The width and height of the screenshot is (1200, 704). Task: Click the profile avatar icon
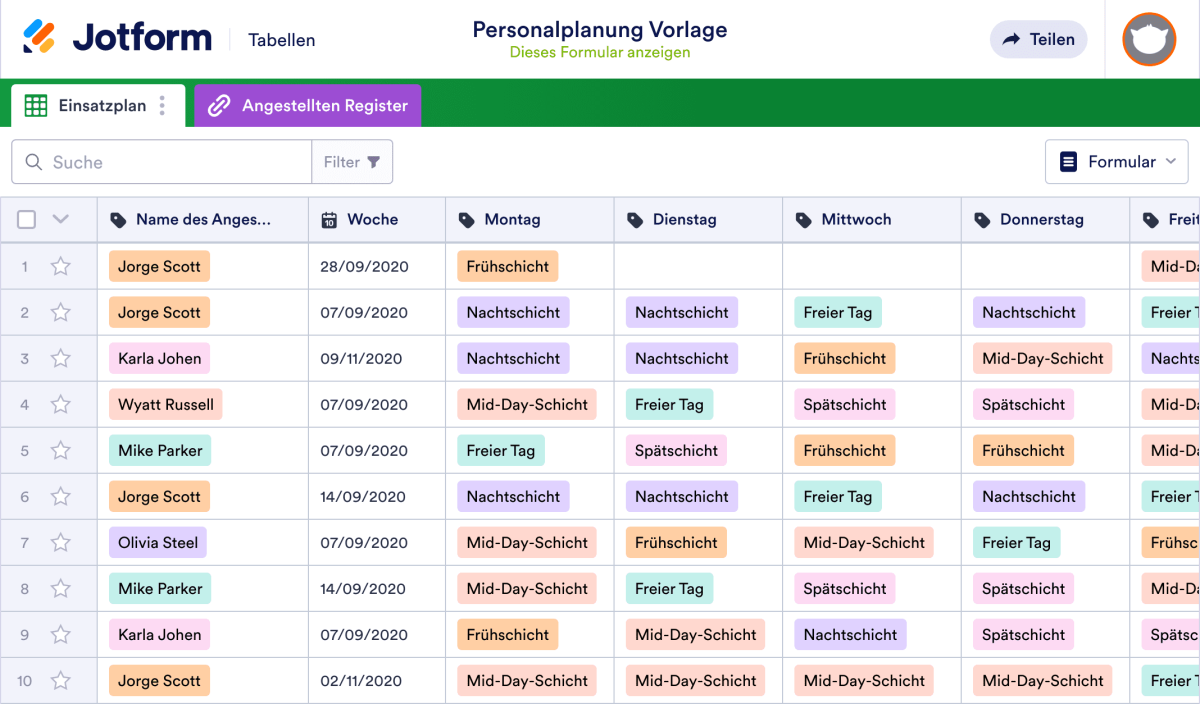click(1148, 40)
